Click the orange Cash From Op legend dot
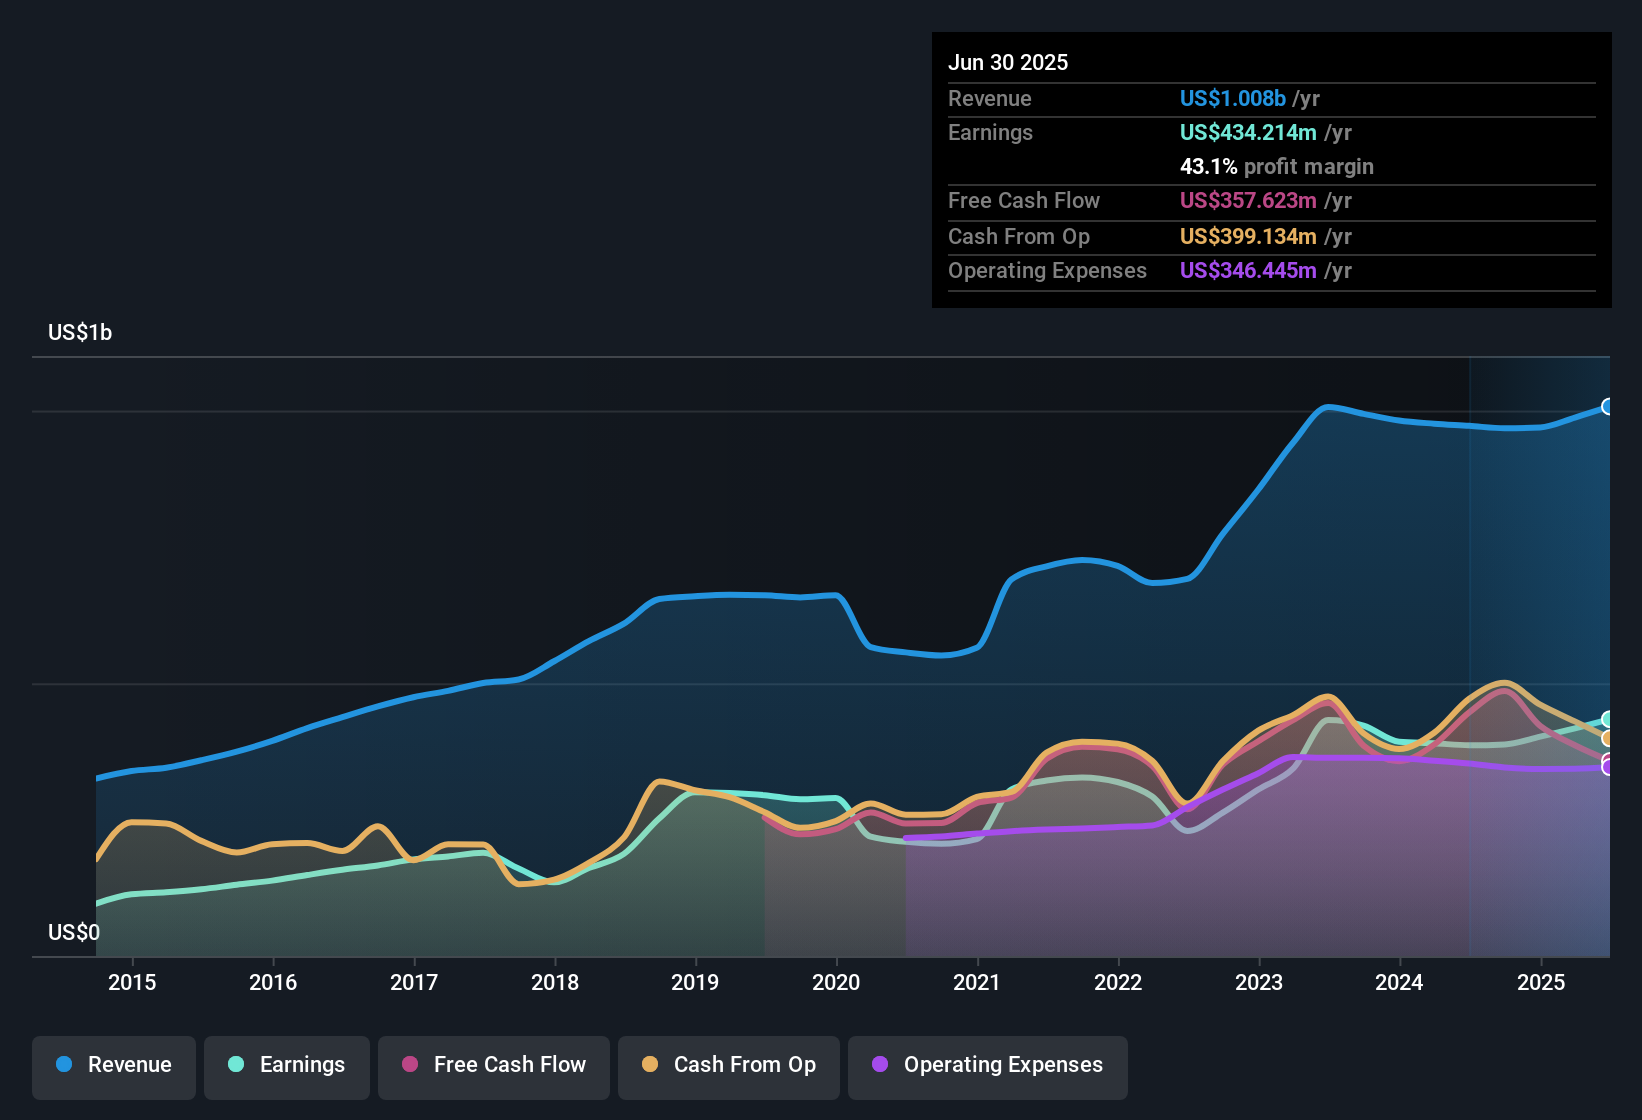The width and height of the screenshot is (1642, 1120). click(x=648, y=1066)
